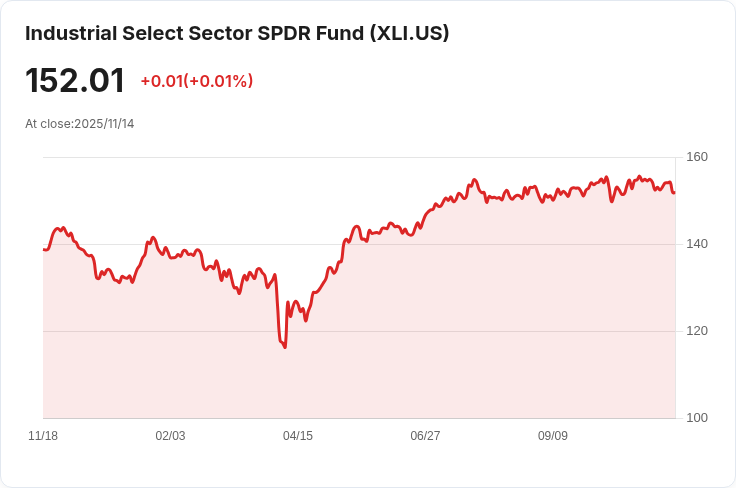
Task: Click the December dip right of 11/18 start
Action: [98, 279]
